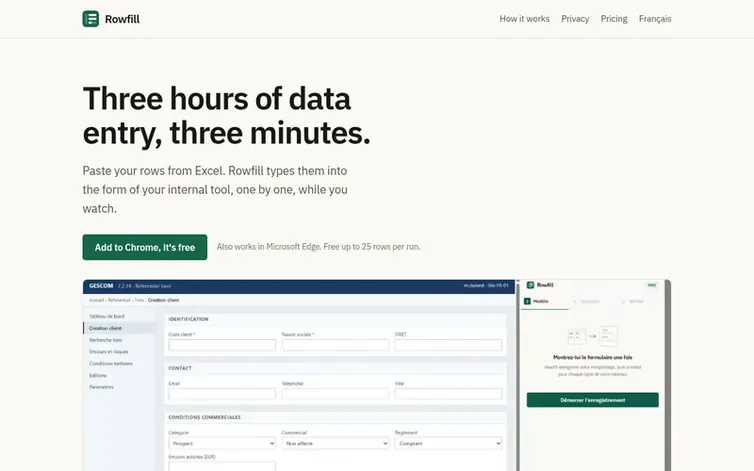Click the Rowfill brand name in header
Image resolution: width=754 pixels, height=471 pixels.
122,19
